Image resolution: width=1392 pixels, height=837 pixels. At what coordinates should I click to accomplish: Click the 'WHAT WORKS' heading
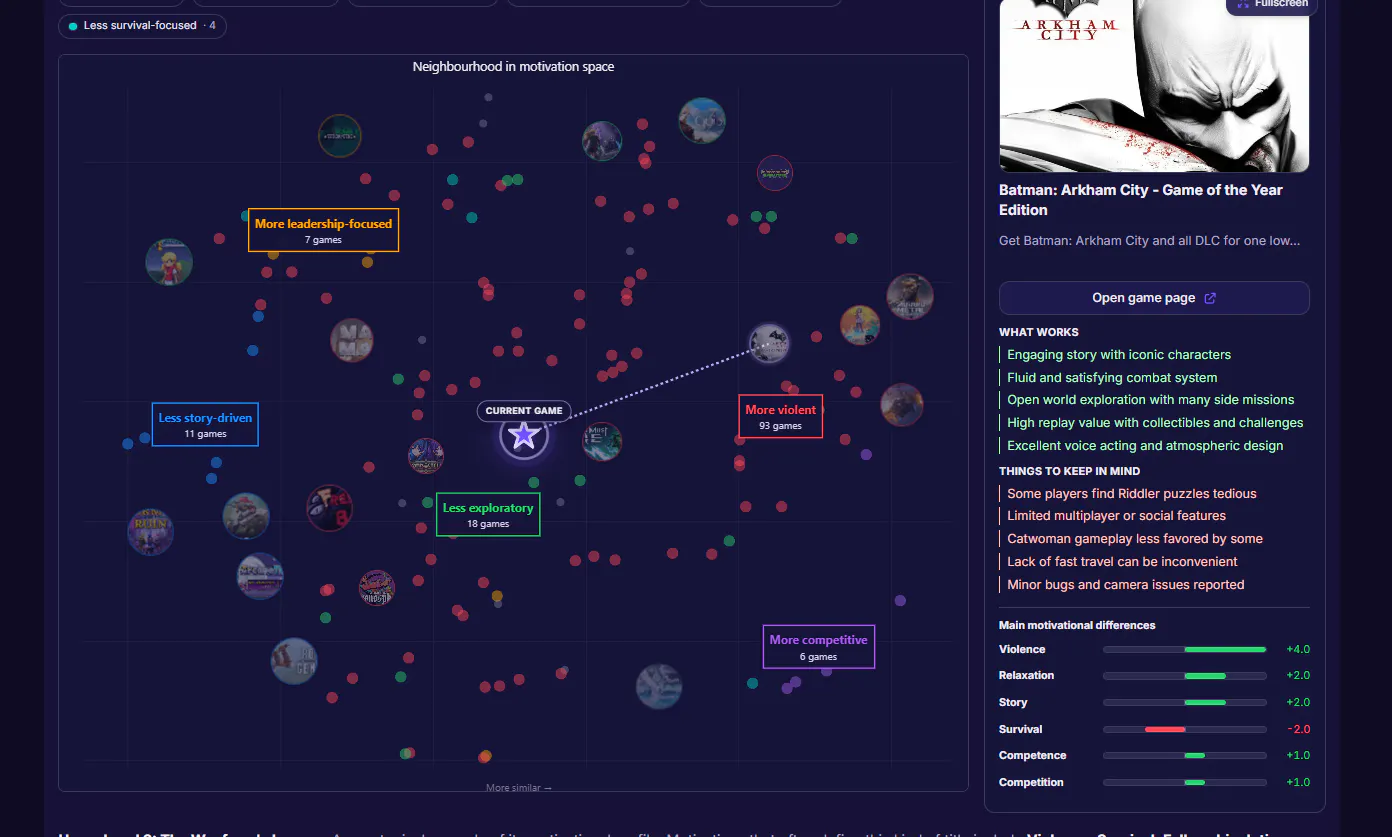pos(1039,332)
